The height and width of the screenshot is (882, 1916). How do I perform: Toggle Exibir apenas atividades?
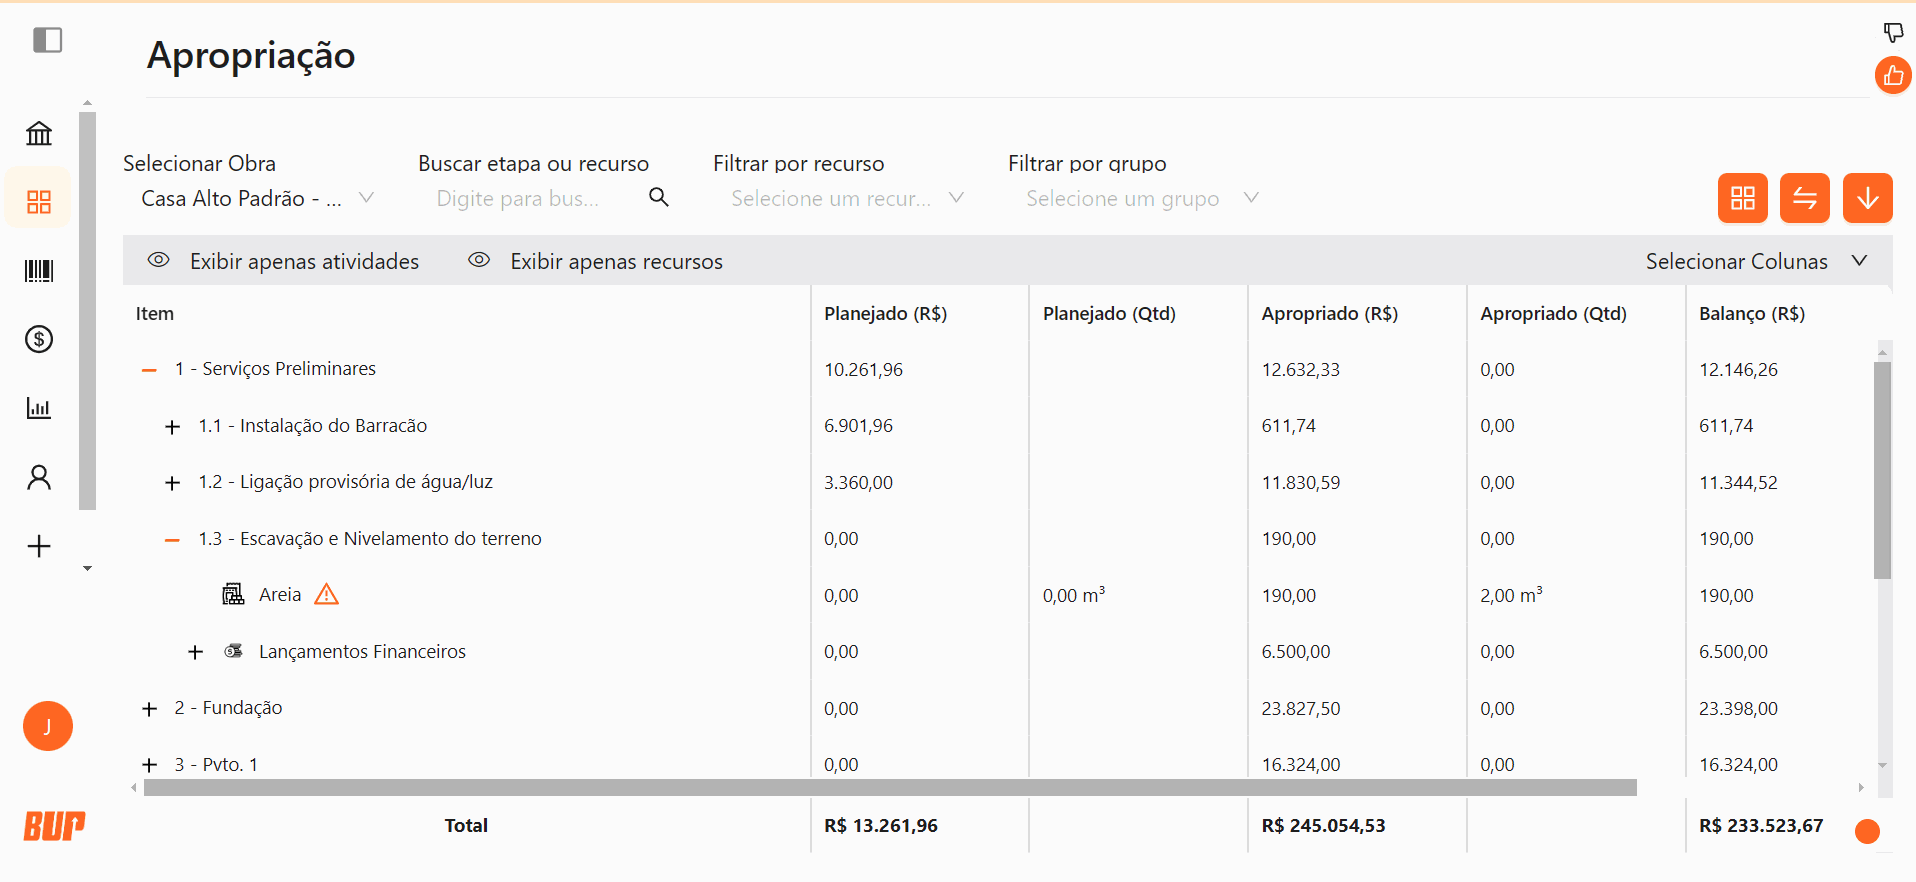click(284, 261)
